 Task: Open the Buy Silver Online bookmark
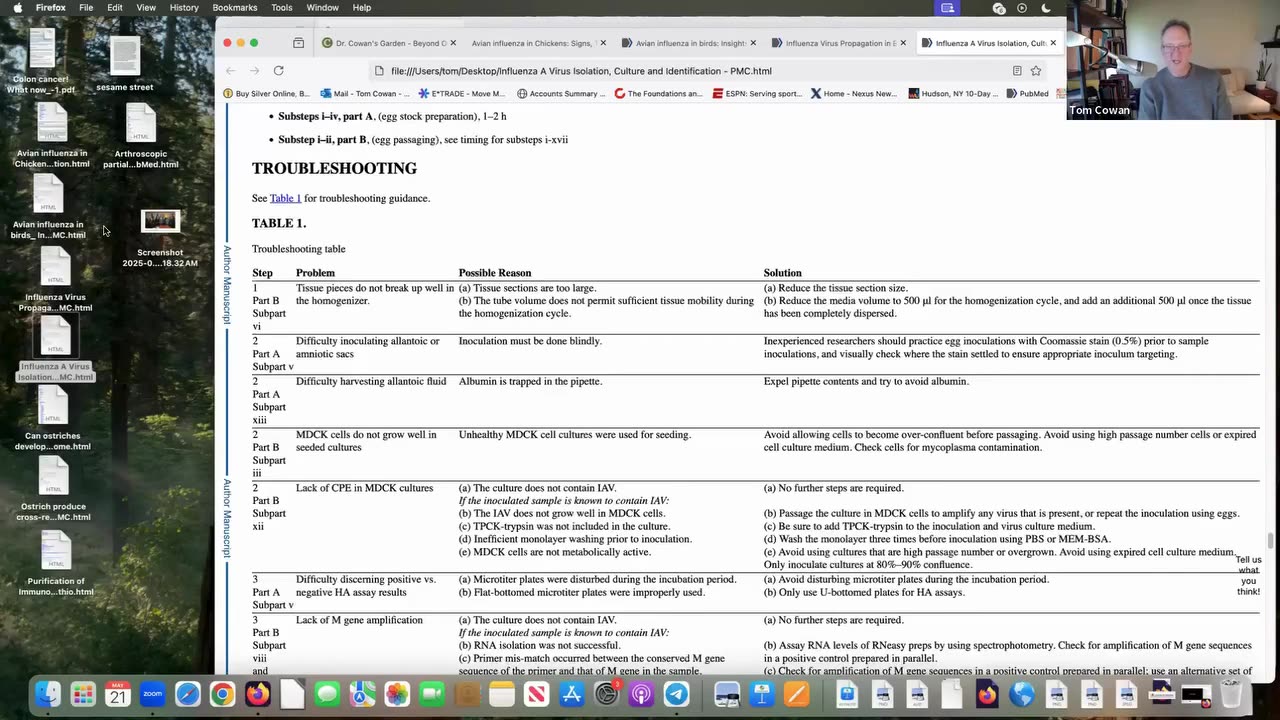pos(267,94)
